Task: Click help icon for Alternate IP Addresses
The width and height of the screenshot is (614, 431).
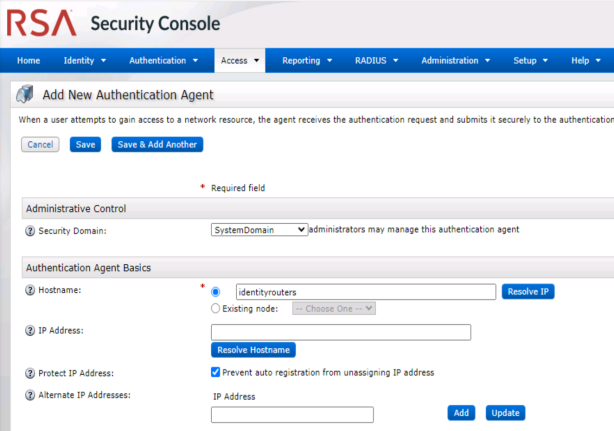Action: tap(29, 395)
